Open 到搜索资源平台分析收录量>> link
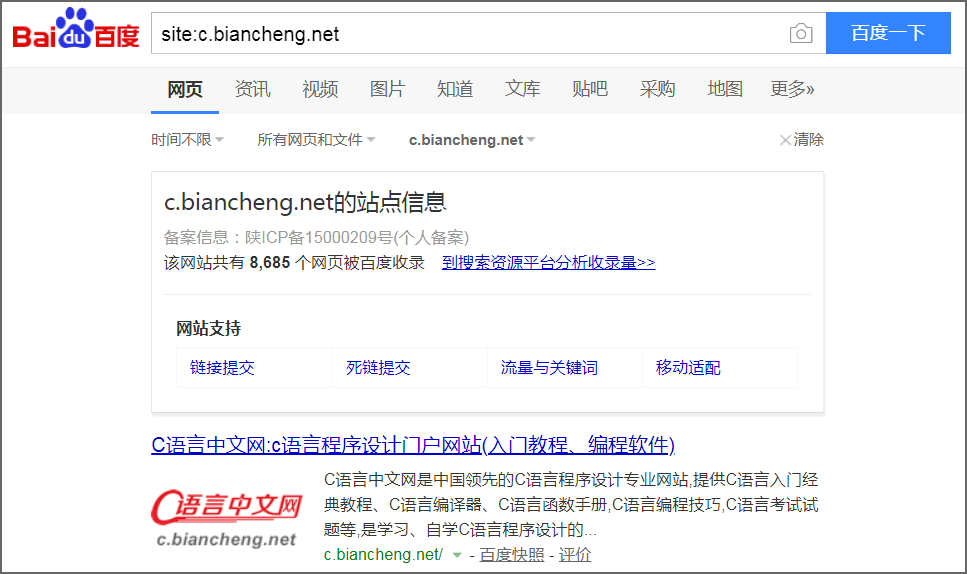The height and width of the screenshot is (574, 967). click(x=548, y=263)
